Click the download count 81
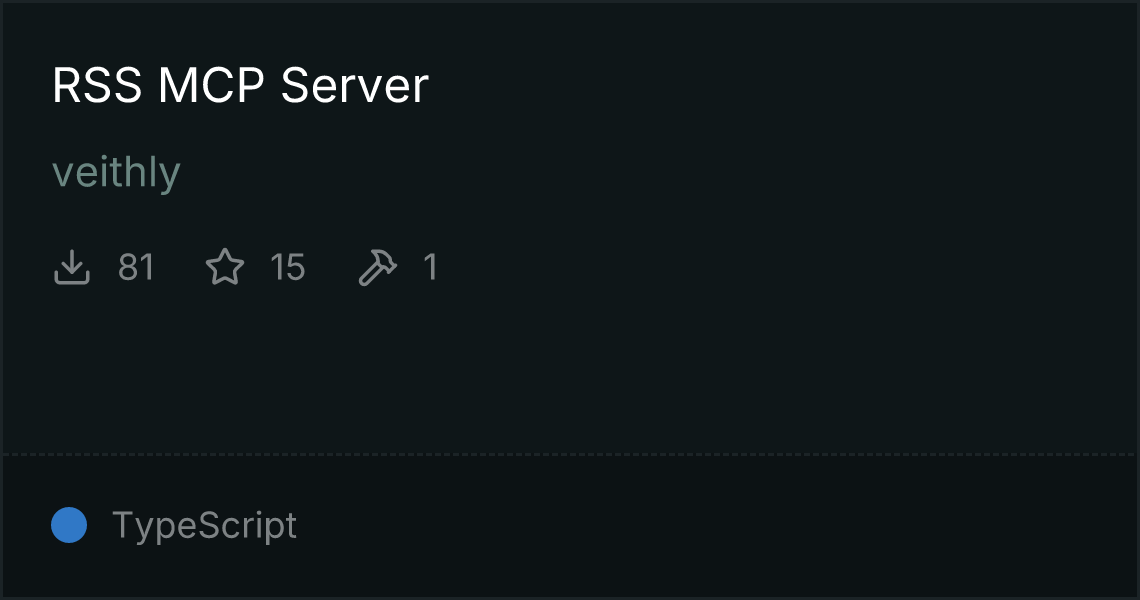The height and width of the screenshot is (600, 1140). click(136, 267)
